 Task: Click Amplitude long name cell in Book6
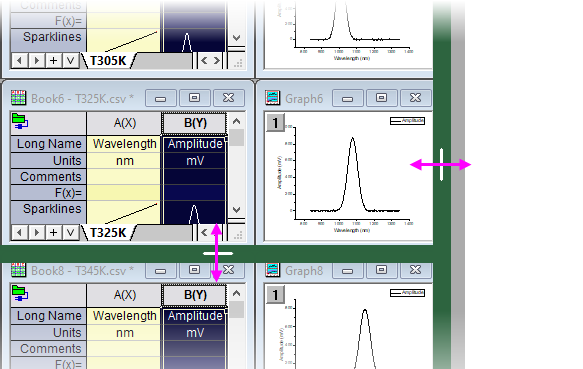[194, 144]
